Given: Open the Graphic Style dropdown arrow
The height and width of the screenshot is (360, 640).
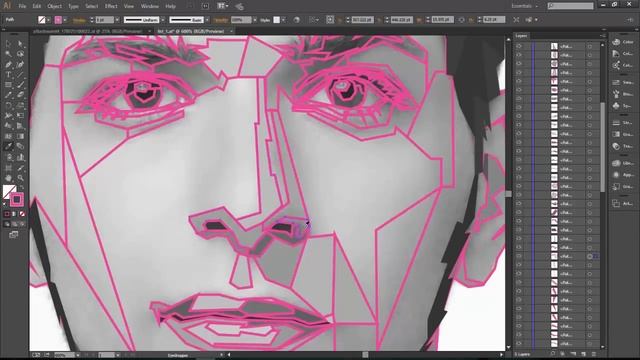Looking at the screenshot, I should [x=283, y=20].
